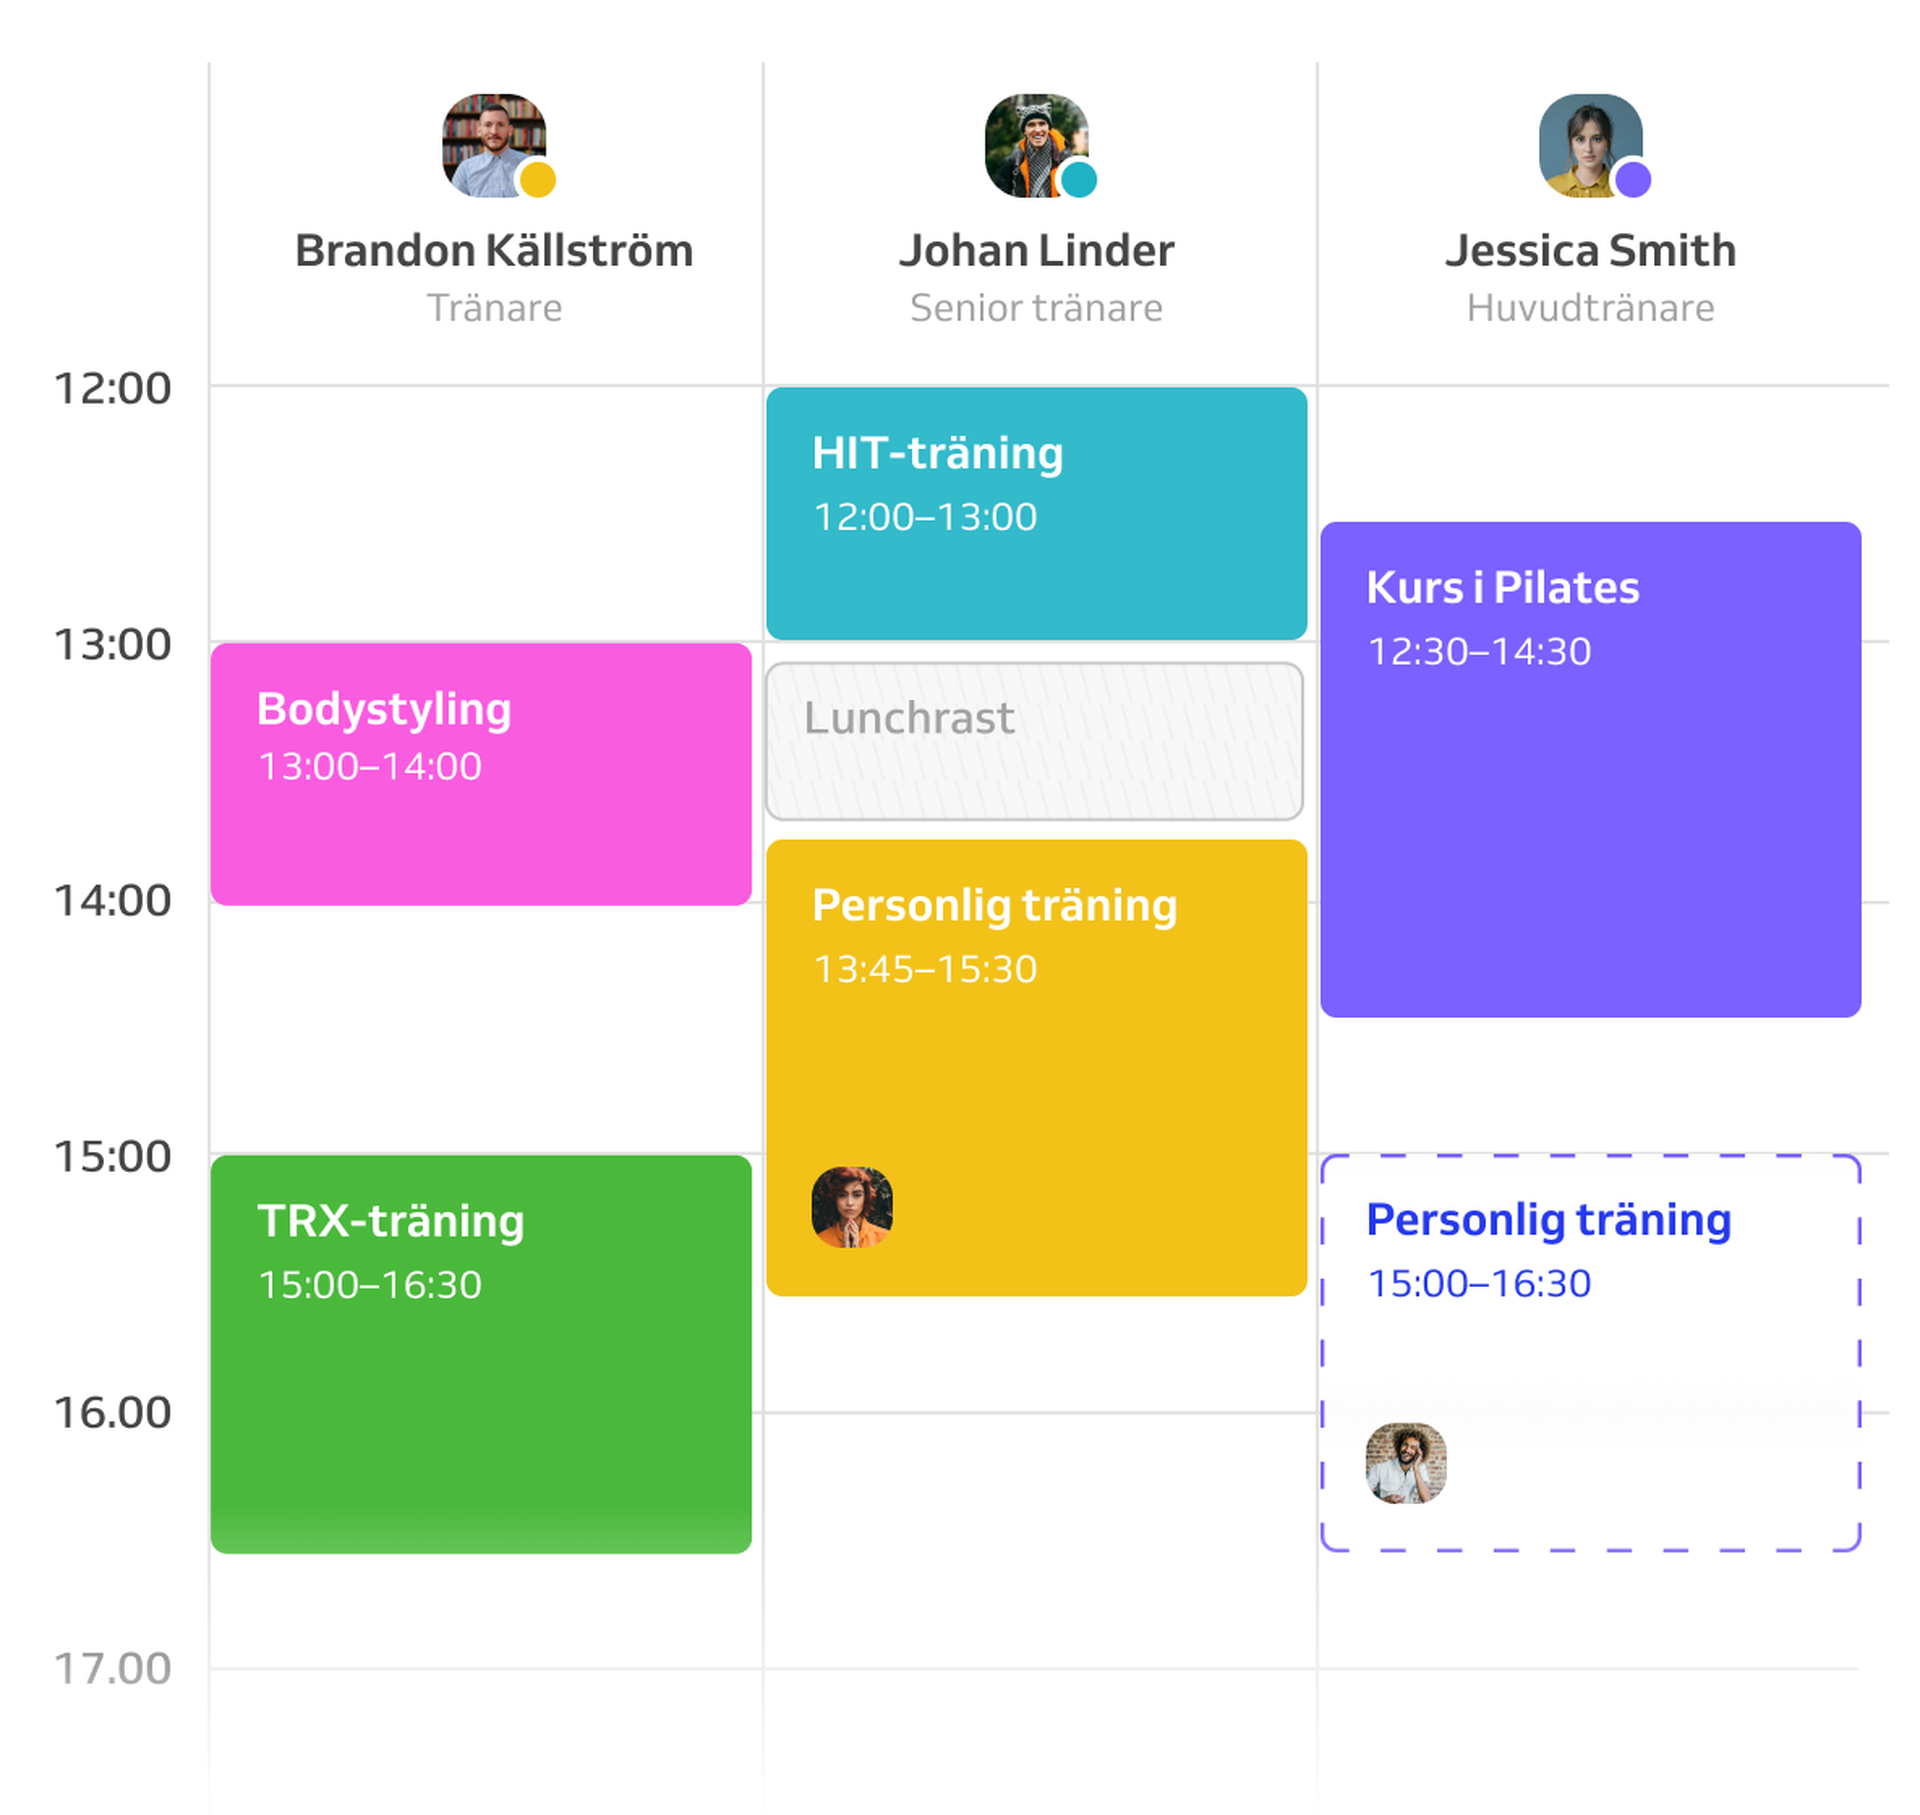Open Johan's Personlig träning 13:45–15:30 event
This screenshot has width=1920, height=1815.
pos(1036,1070)
